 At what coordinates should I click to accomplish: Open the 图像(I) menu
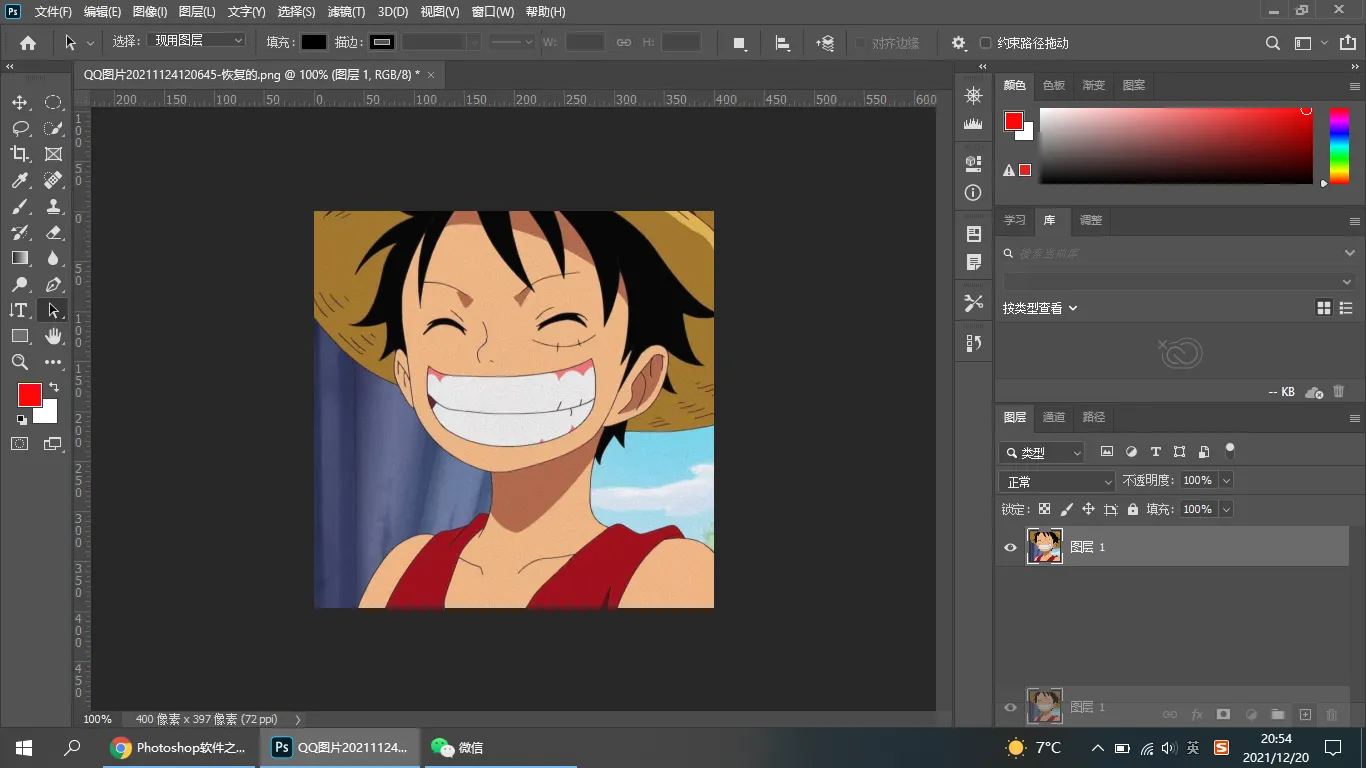click(150, 12)
